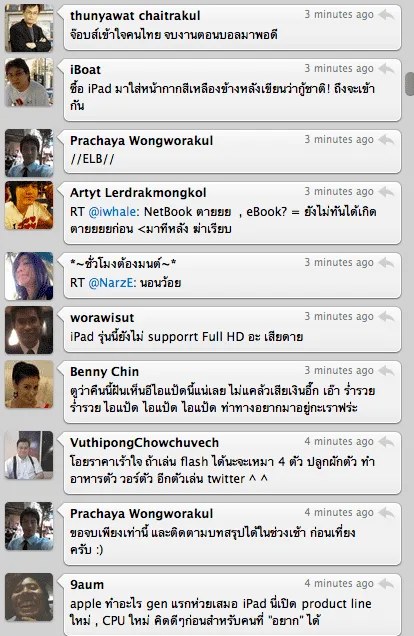The image size is (414, 636).
Task: Click the timeline scrollbar handle
Action: 410,84
